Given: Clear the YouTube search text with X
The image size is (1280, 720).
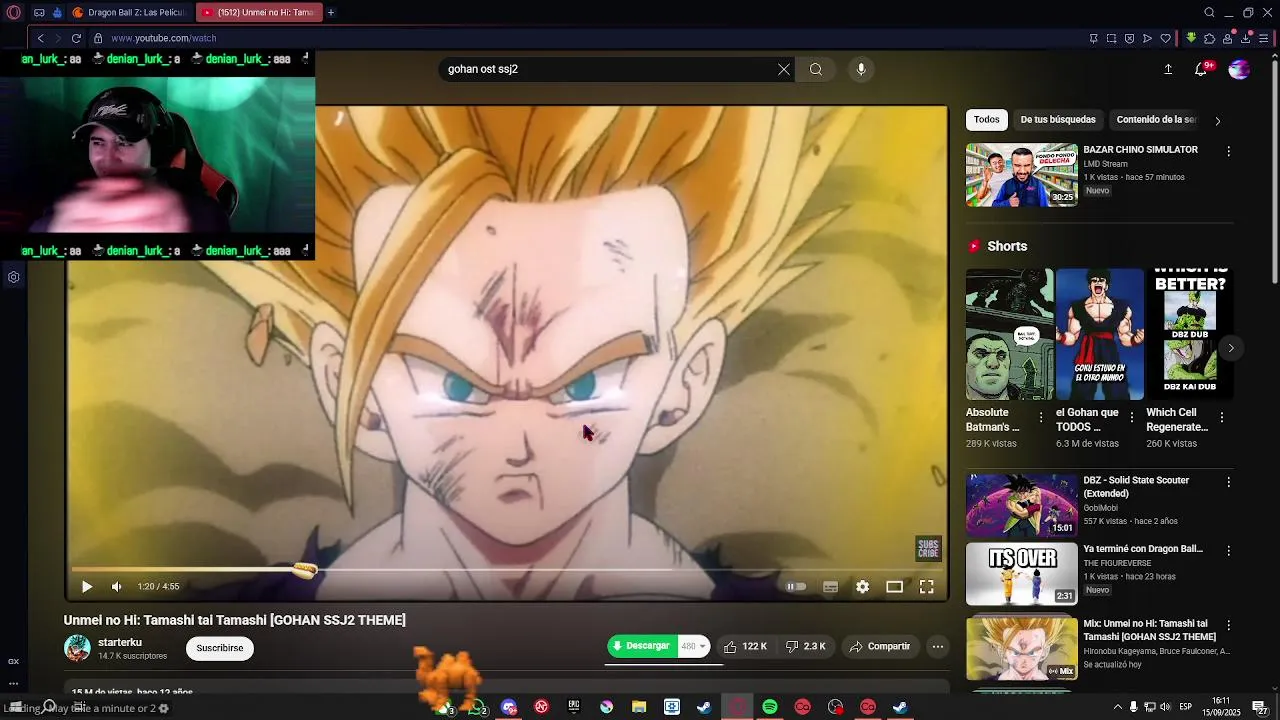Looking at the screenshot, I should click(x=784, y=69).
